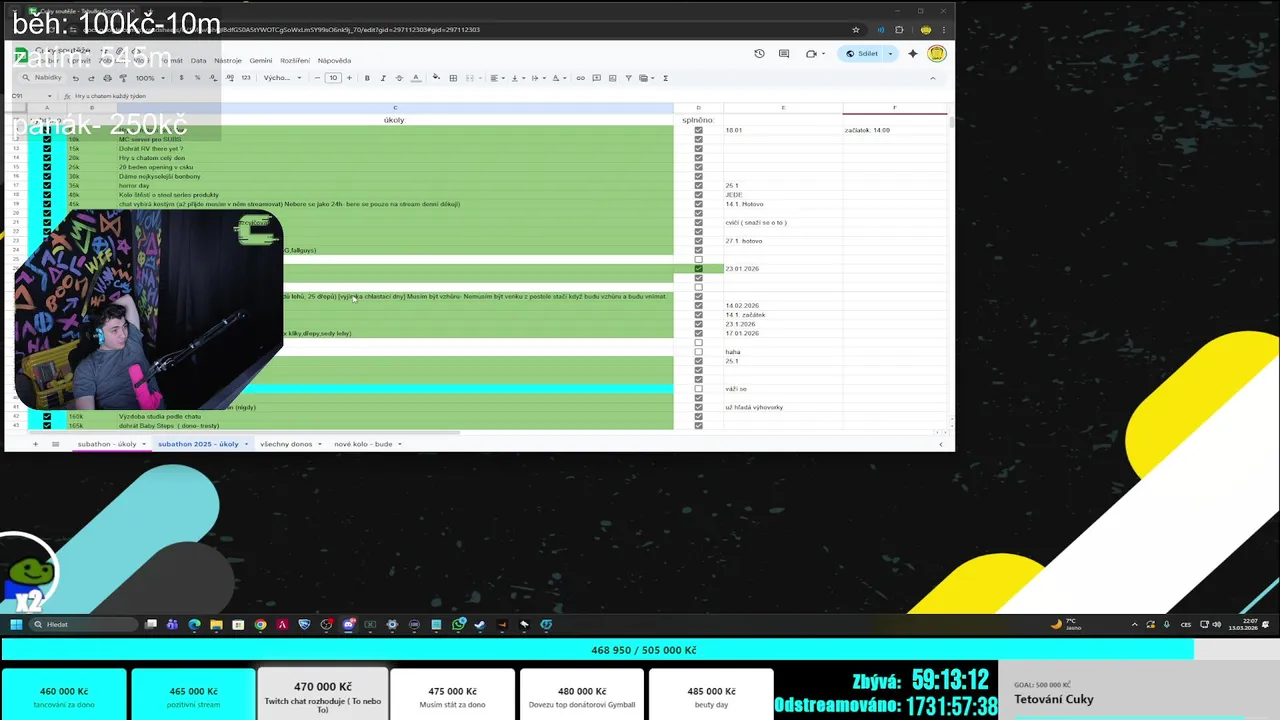Viewport: 1280px width, 720px height.
Task: Open the cell fill color picker
Action: (x=436, y=78)
